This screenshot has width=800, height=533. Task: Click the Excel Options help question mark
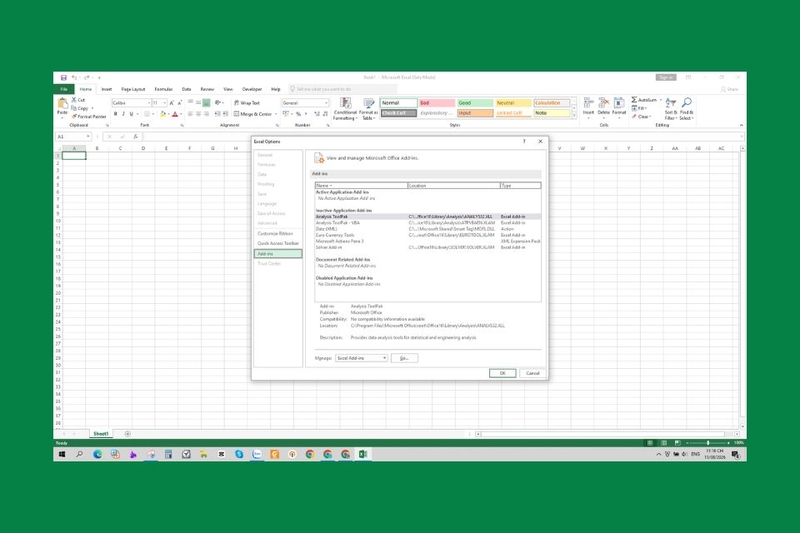tap(524, 141)
